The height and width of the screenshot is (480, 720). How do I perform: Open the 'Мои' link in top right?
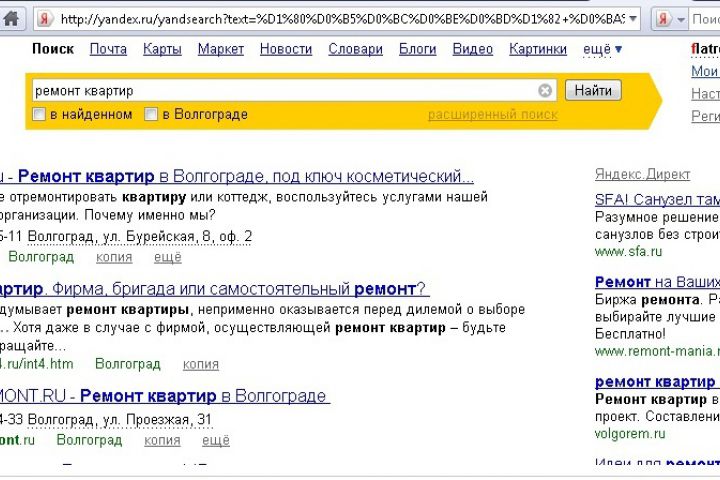705,71
